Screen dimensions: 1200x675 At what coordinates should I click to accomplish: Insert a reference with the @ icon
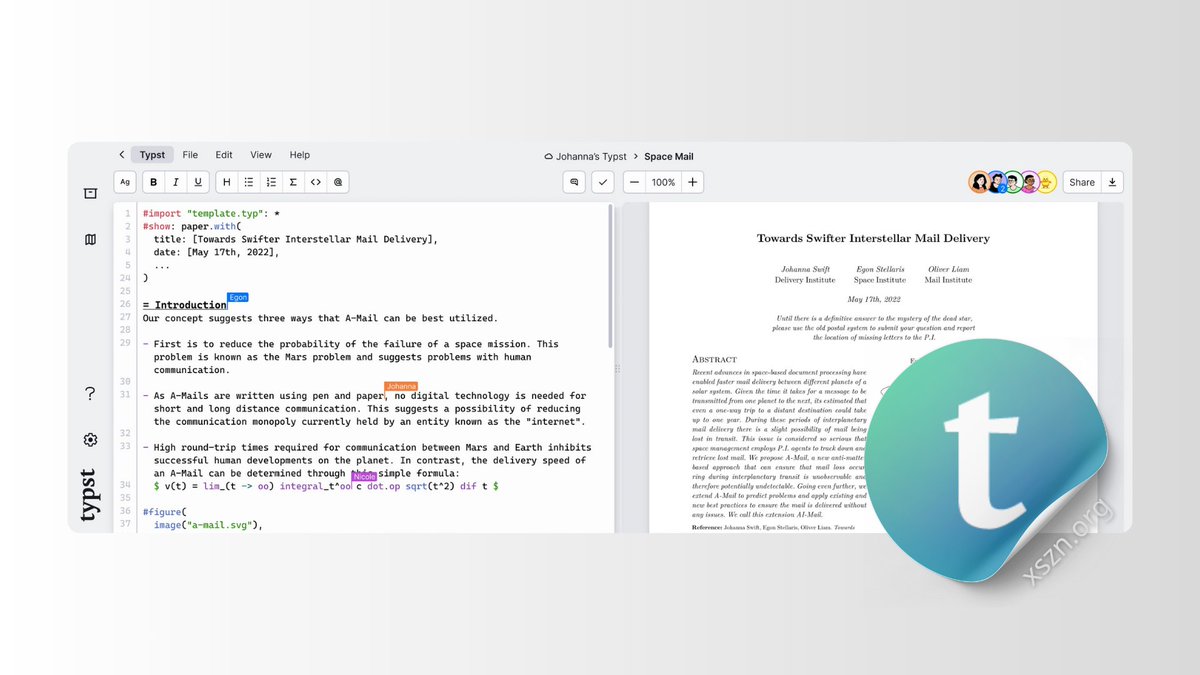click(x=338, y=182)
